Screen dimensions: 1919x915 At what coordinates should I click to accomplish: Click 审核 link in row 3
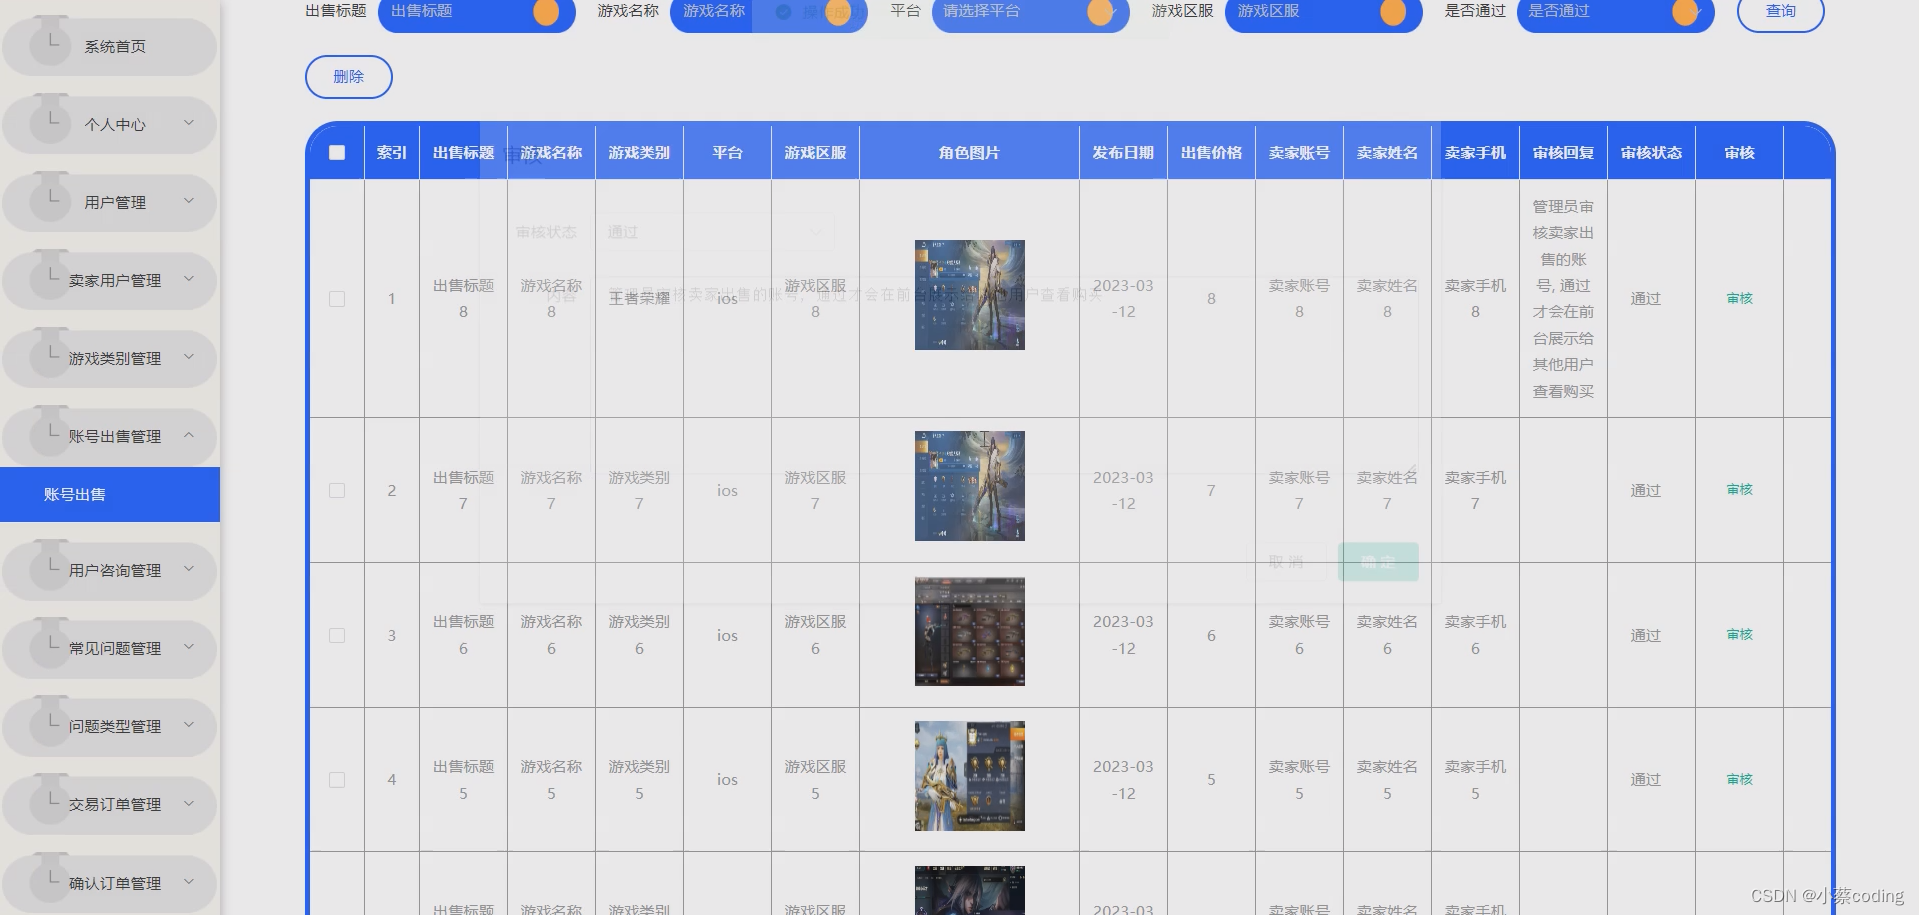[x=1739, y=634]
